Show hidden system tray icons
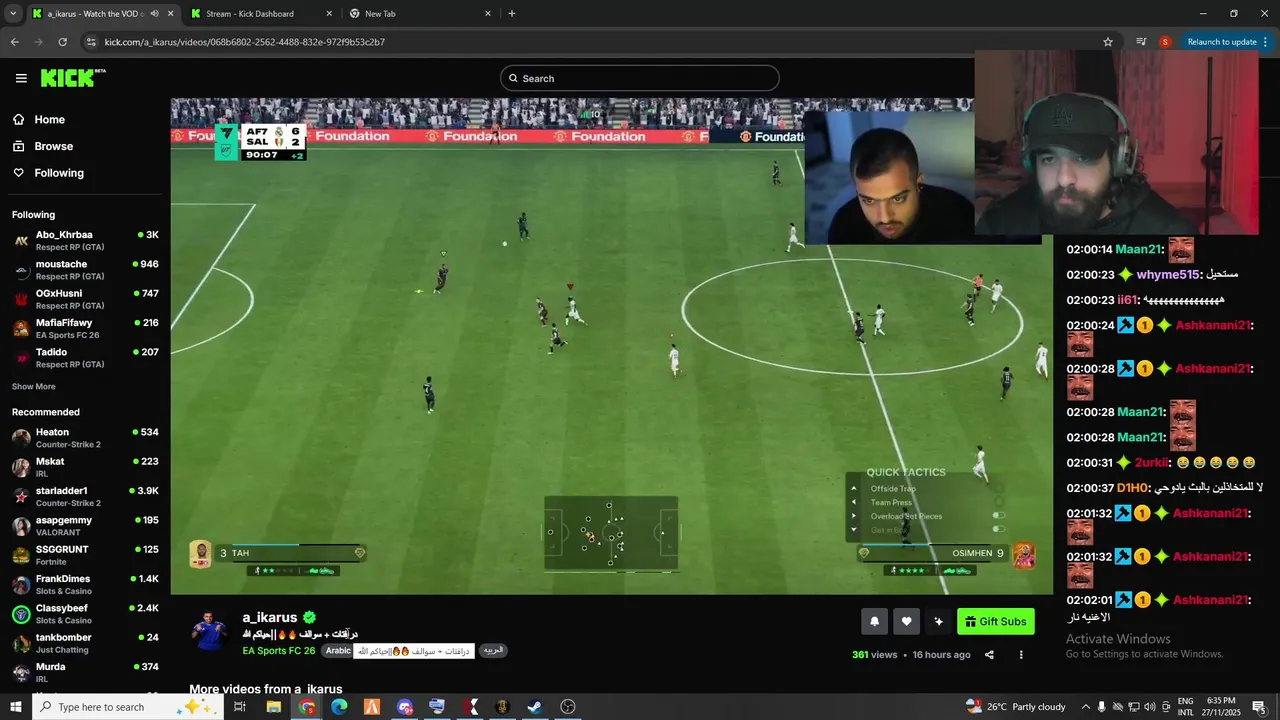Screen dimensions: 1280x720 click(1085, 707)
